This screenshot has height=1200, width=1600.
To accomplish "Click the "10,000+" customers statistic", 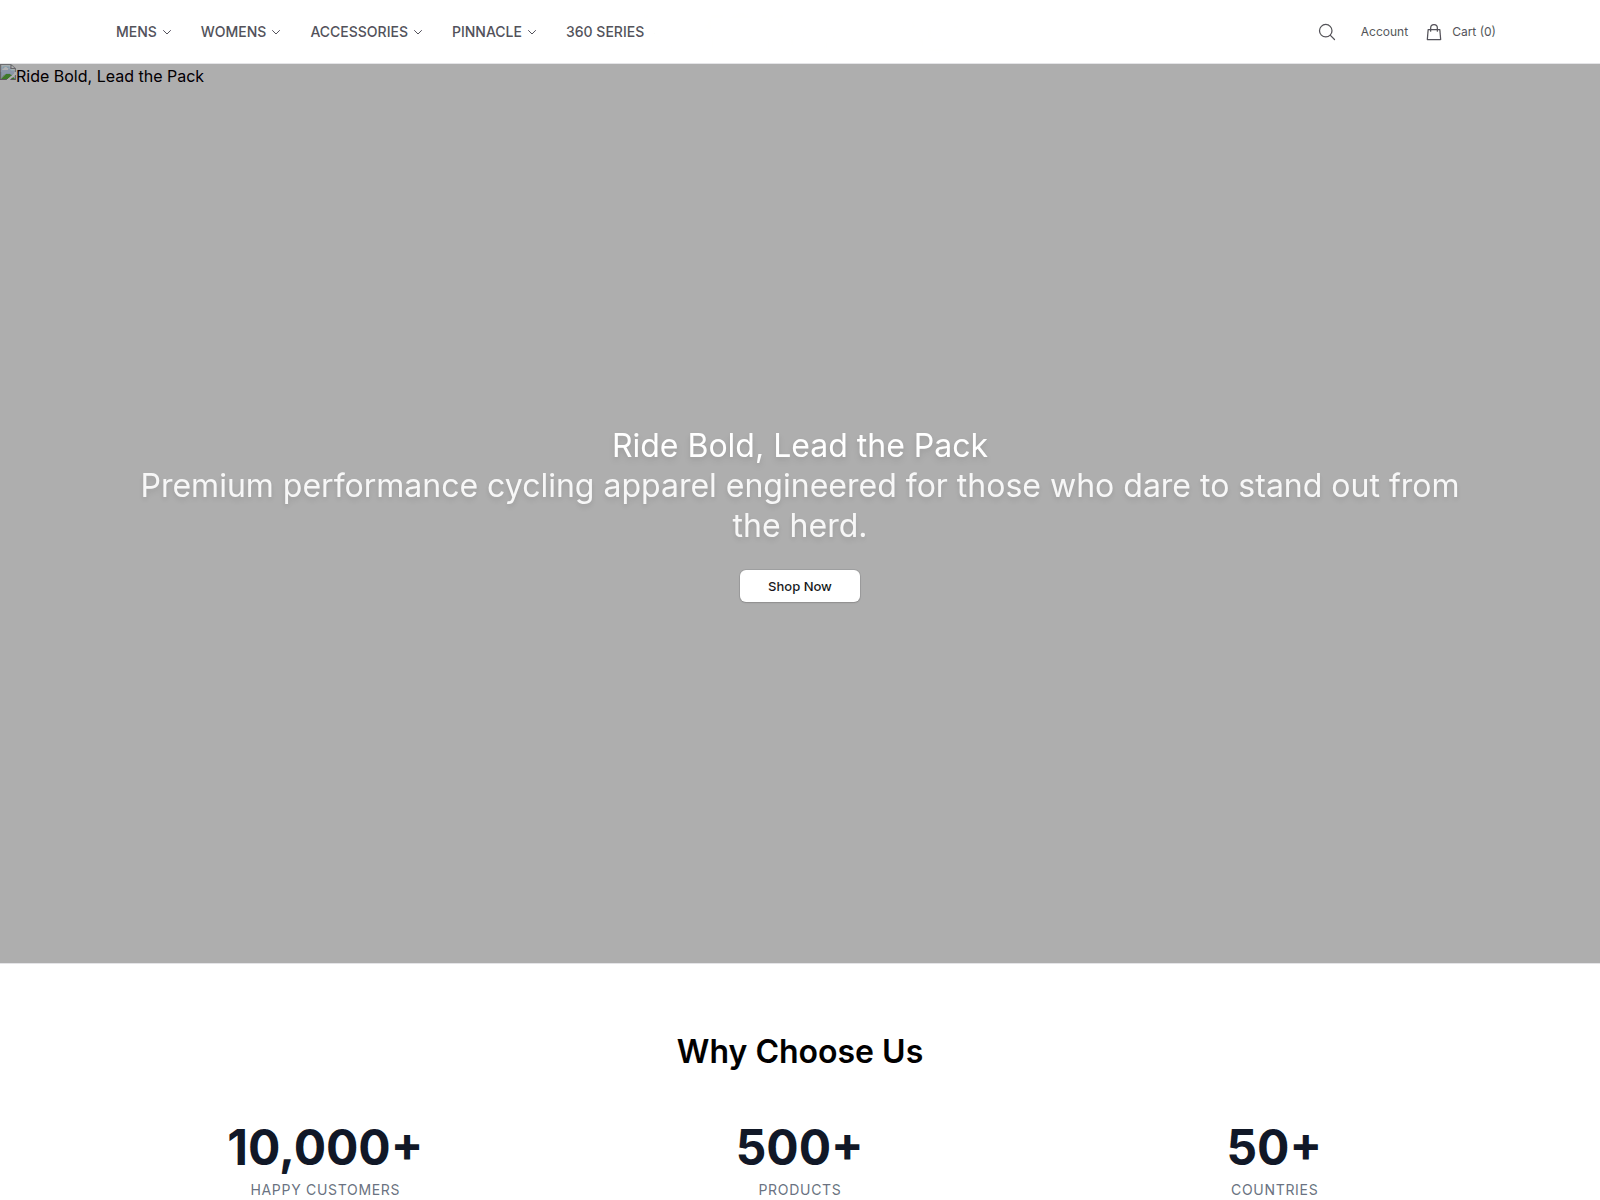I will pyautogui.click(x=325, y=1147).
